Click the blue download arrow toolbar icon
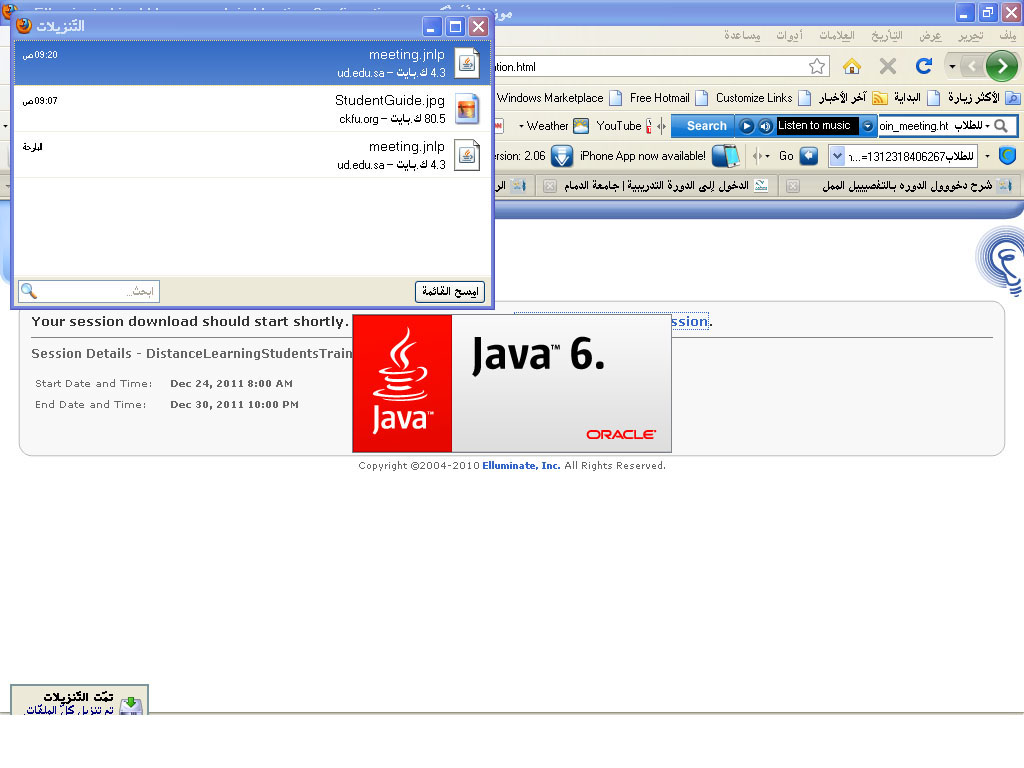 pos(562,156)
